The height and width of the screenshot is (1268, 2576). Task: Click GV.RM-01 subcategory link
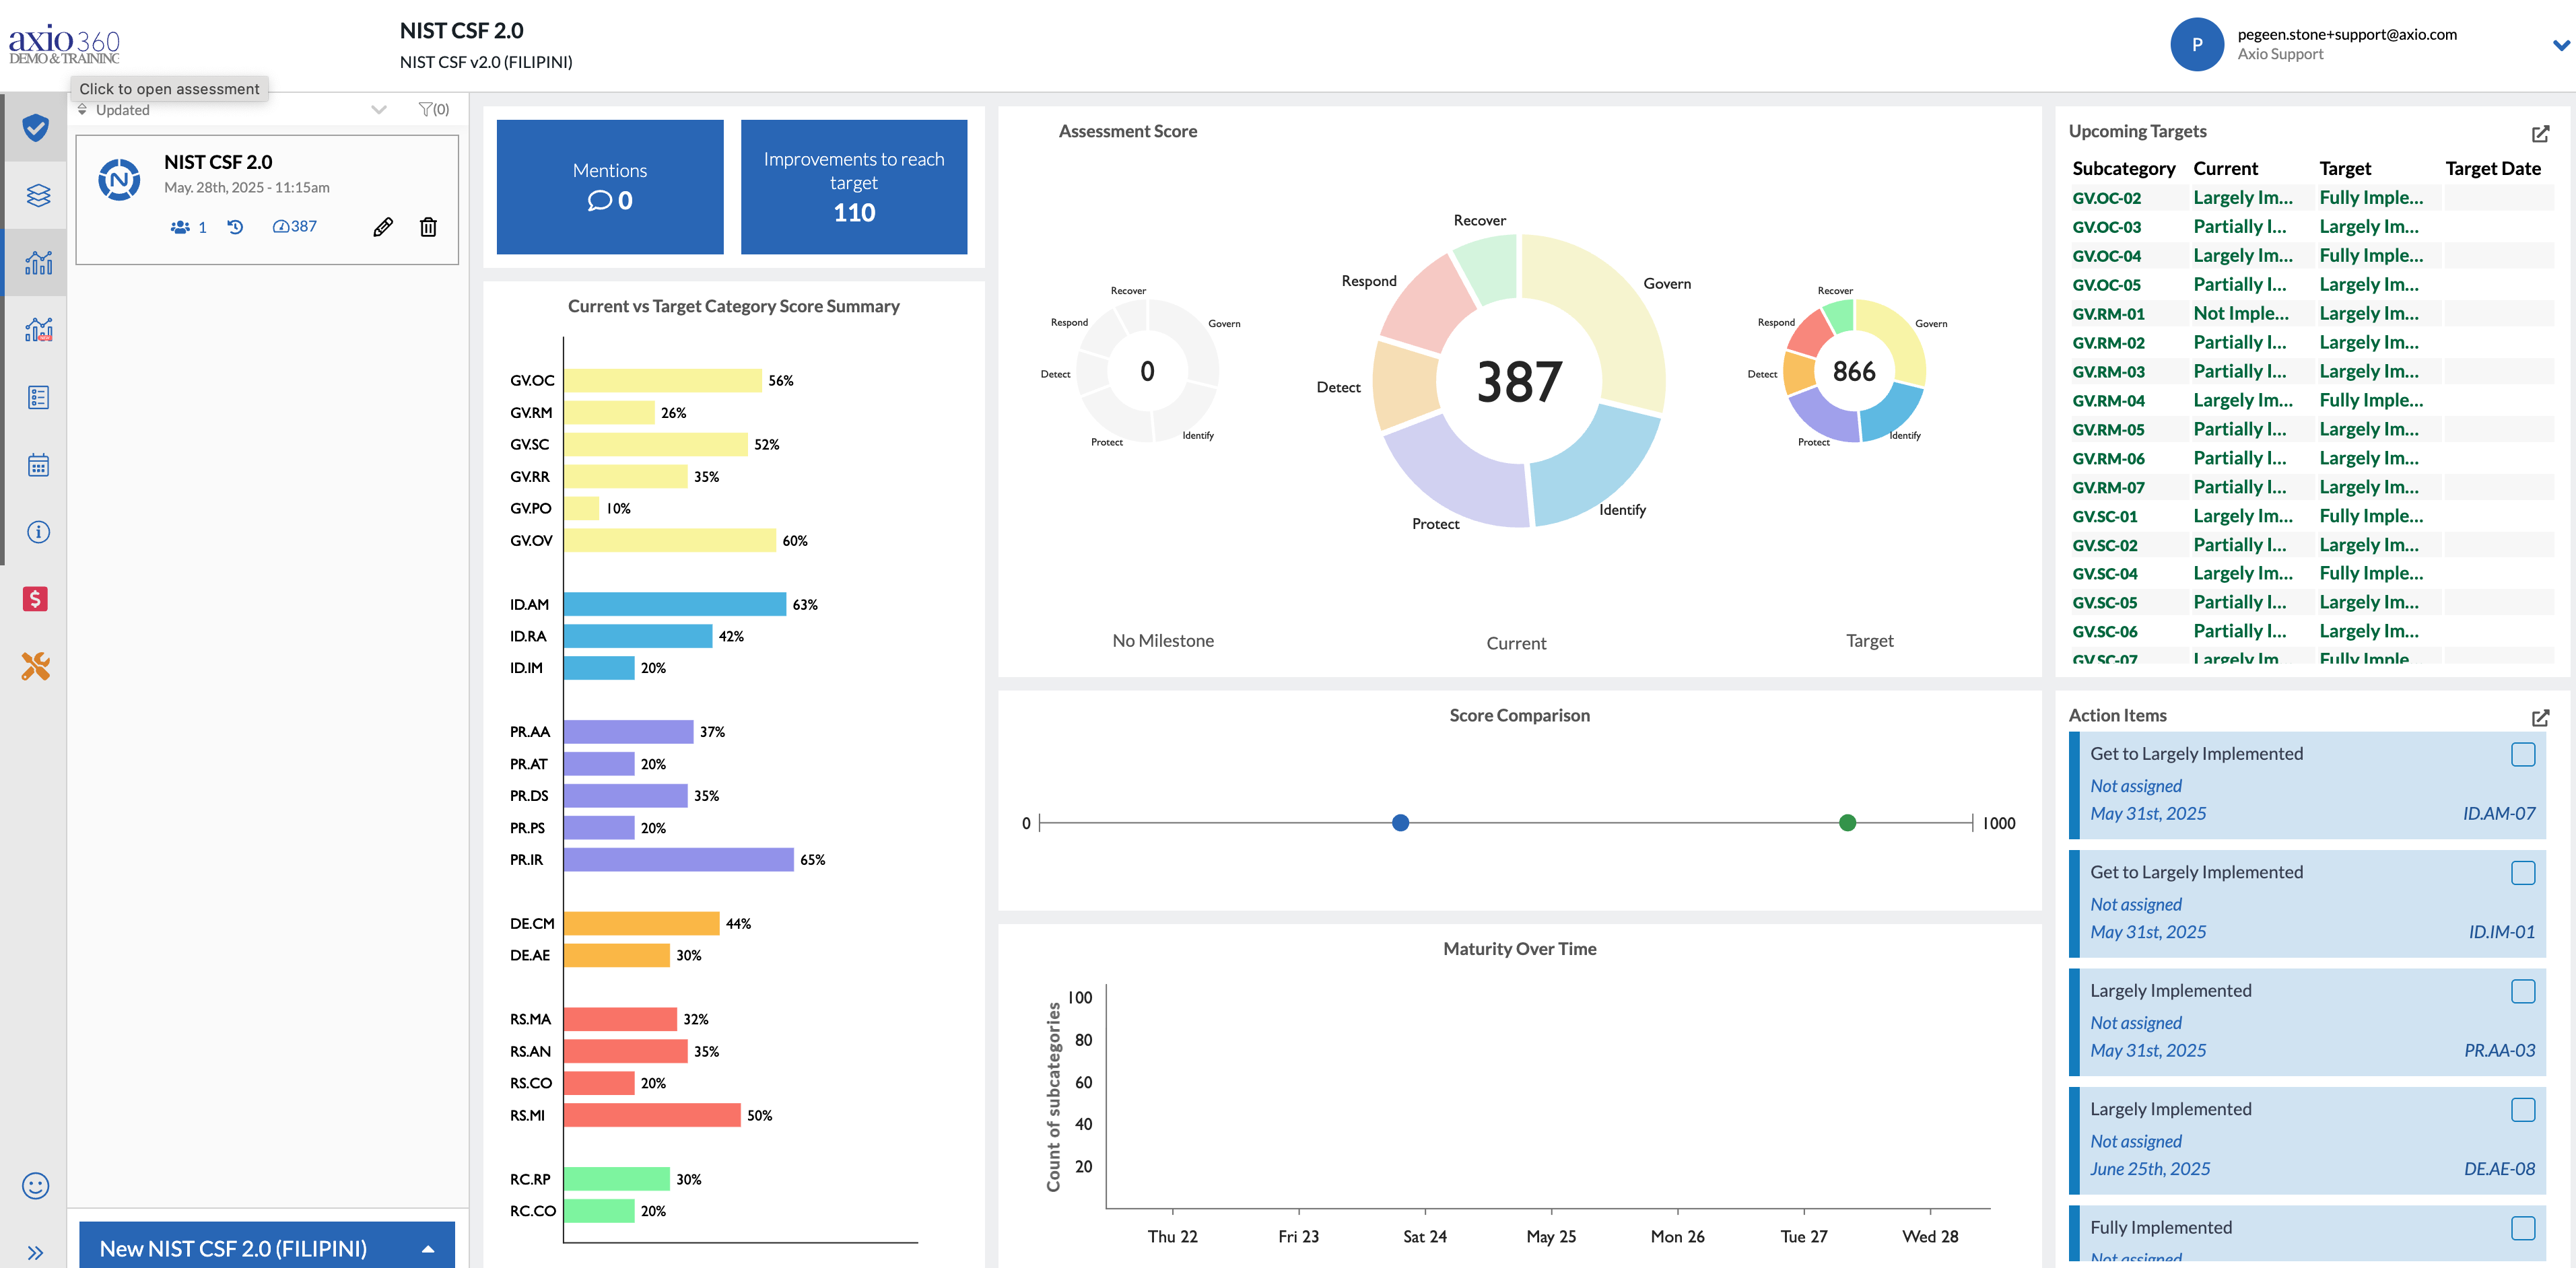(x=2108, y=314)
